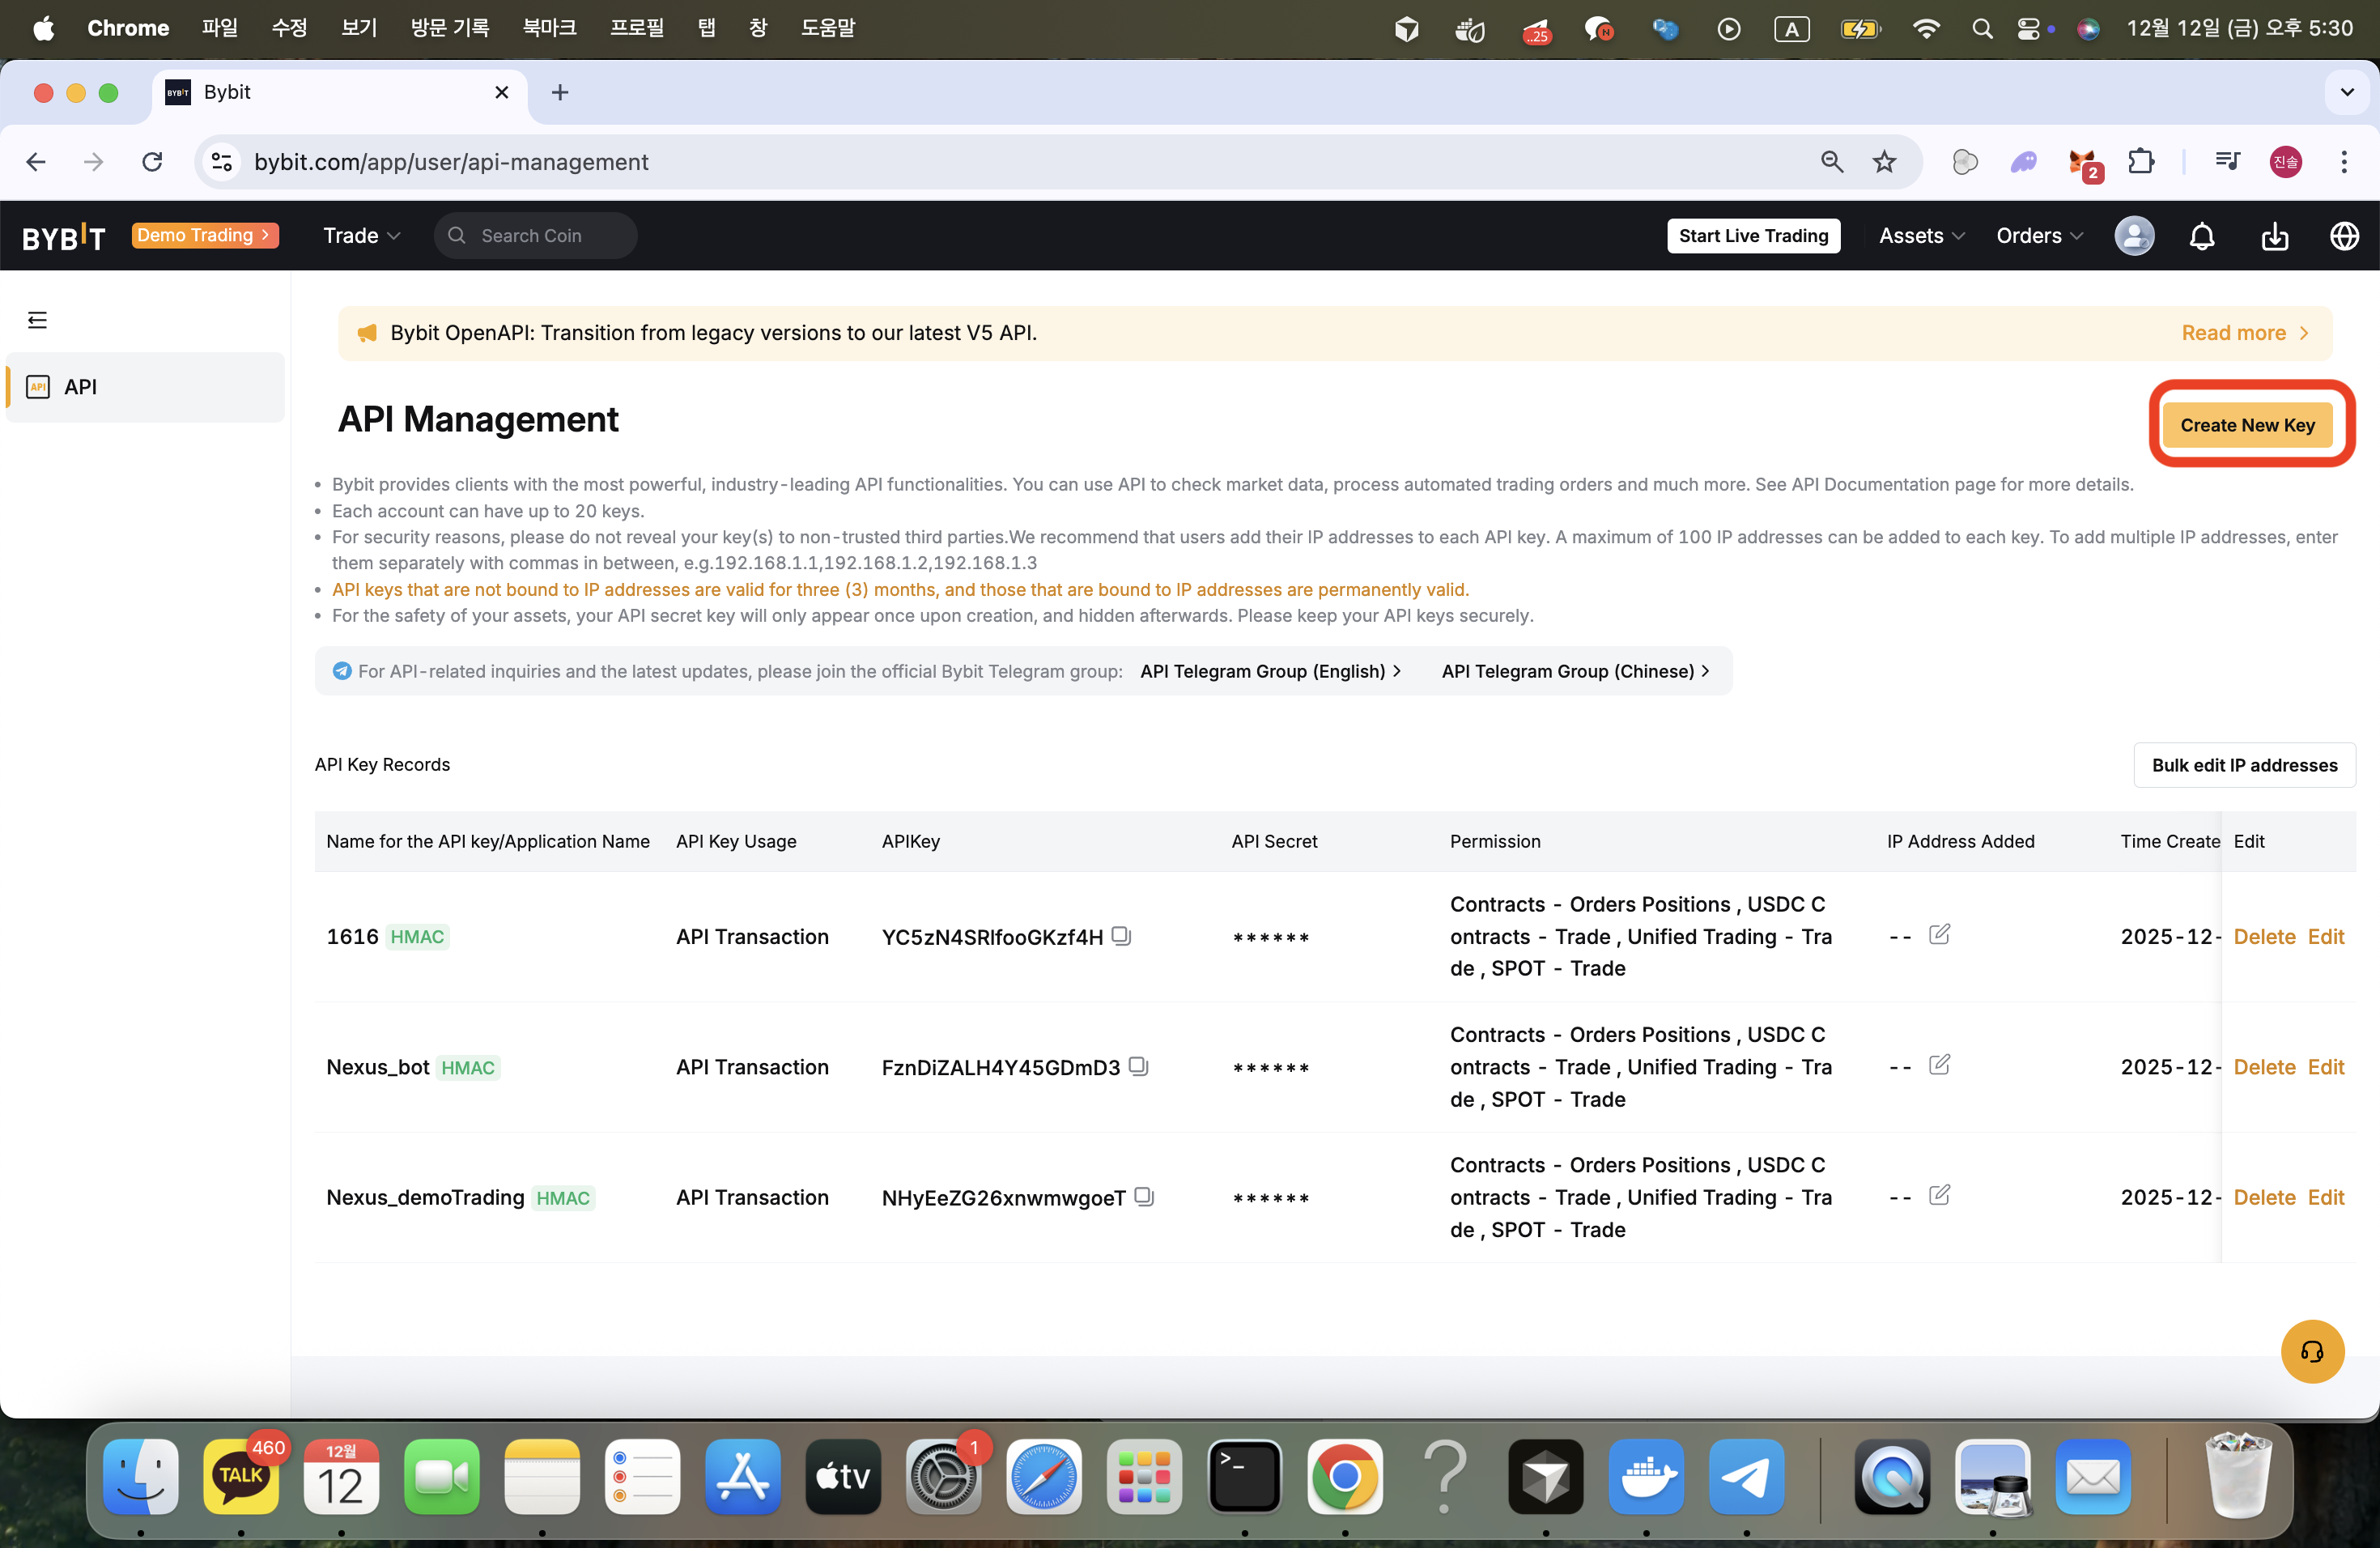Copy the Nexus_bot API key
Viewport: 2380px width, 1548px height.
1138,1066
